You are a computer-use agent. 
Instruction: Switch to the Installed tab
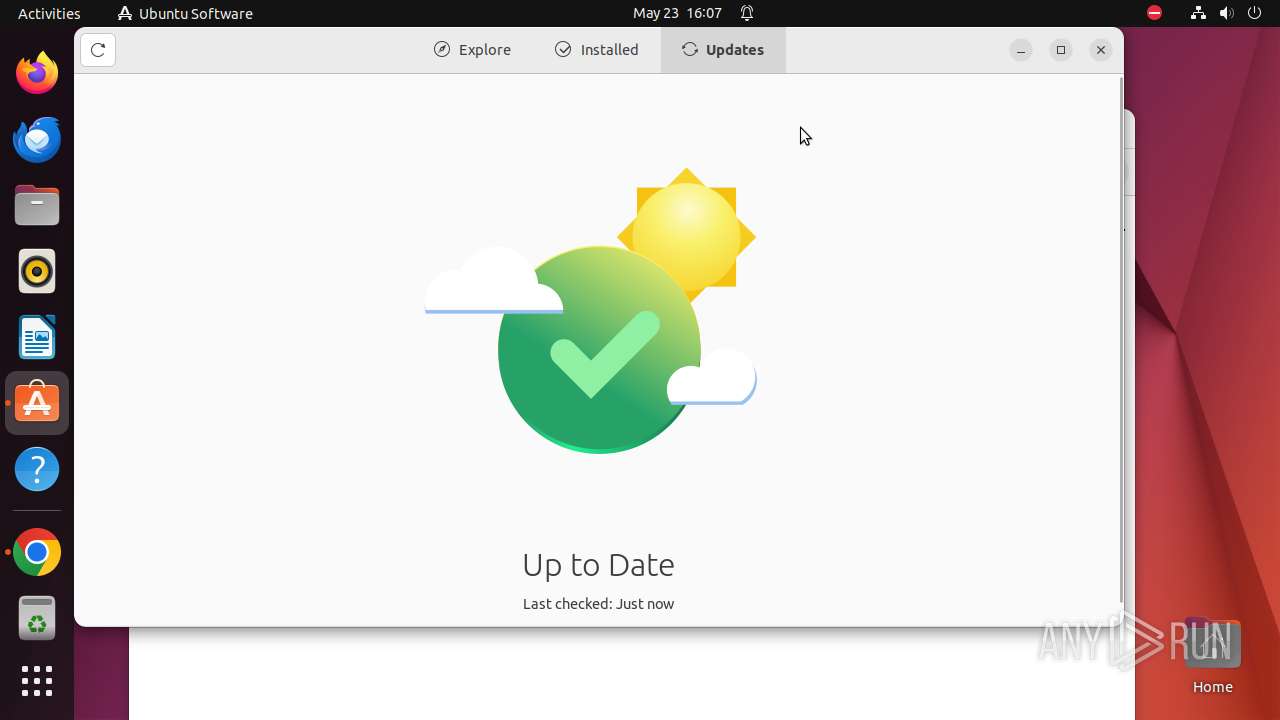coord(597,50)
